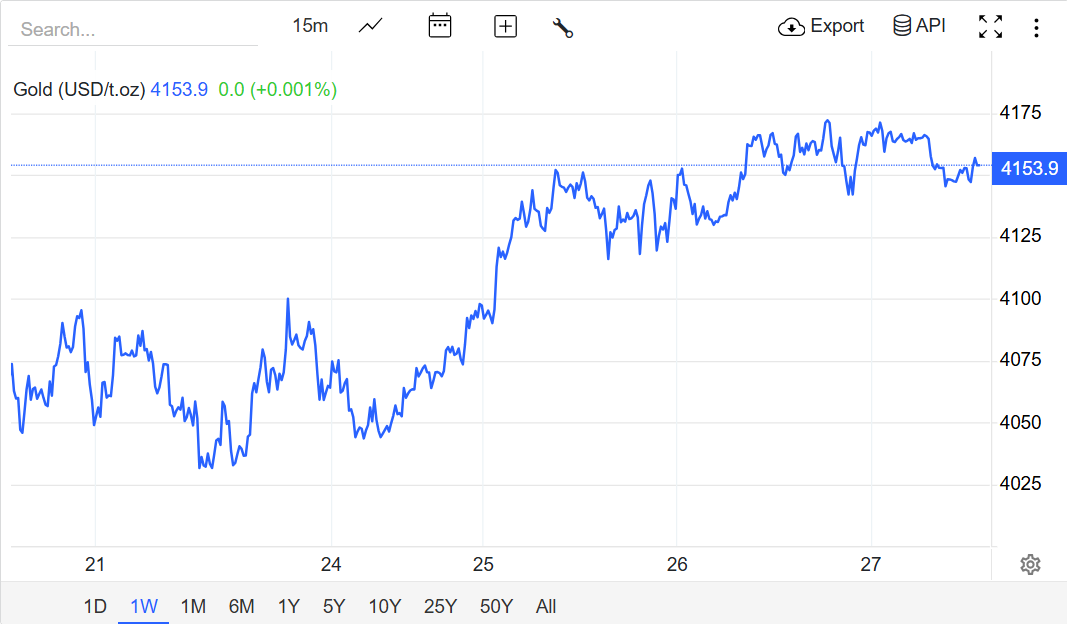
Task: Click in the Search input field
Action: tap(132, 29)
